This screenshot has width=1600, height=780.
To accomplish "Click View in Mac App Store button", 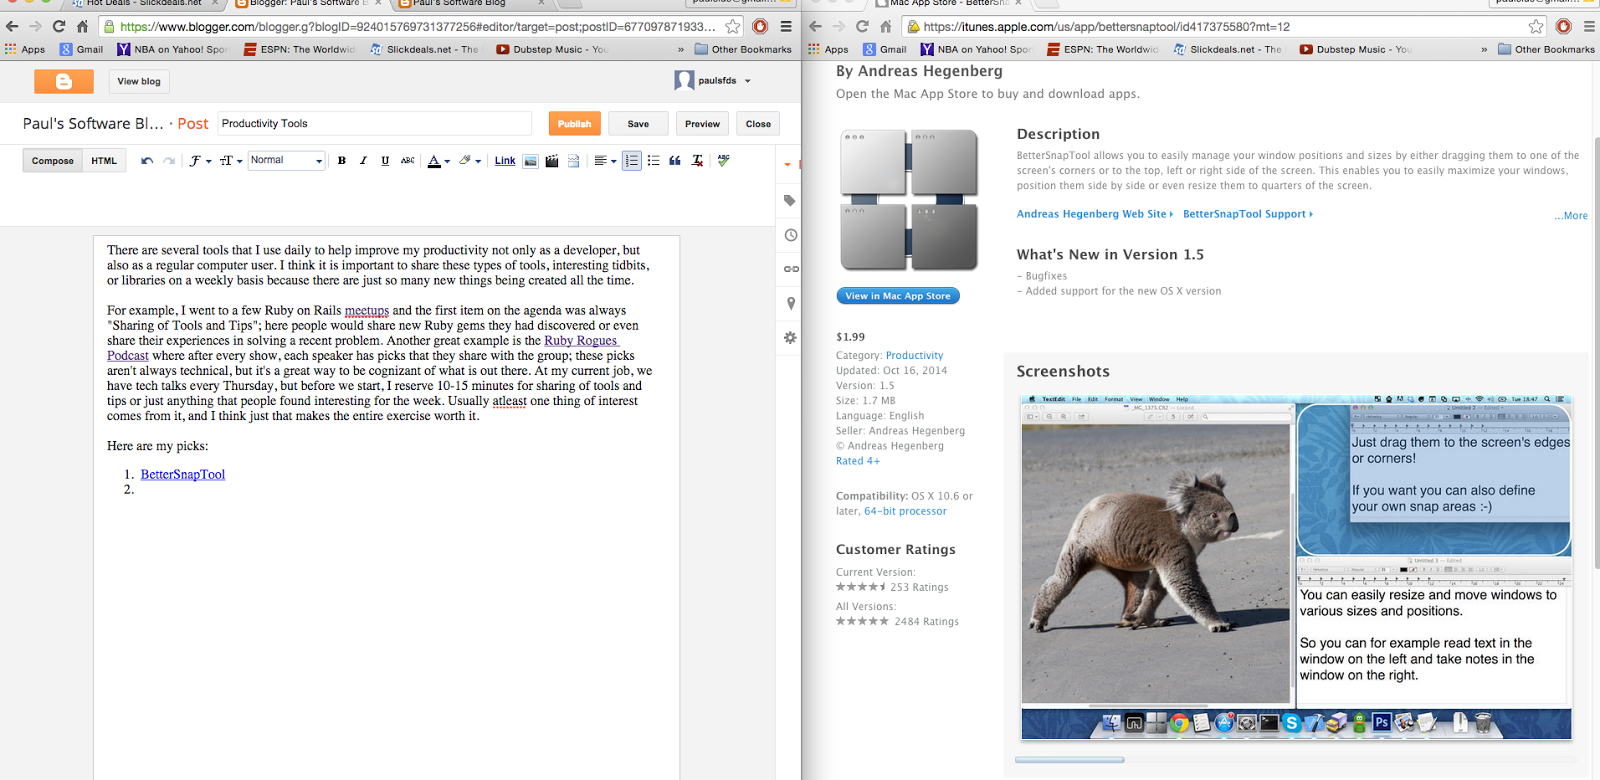I will click(898, 296).
